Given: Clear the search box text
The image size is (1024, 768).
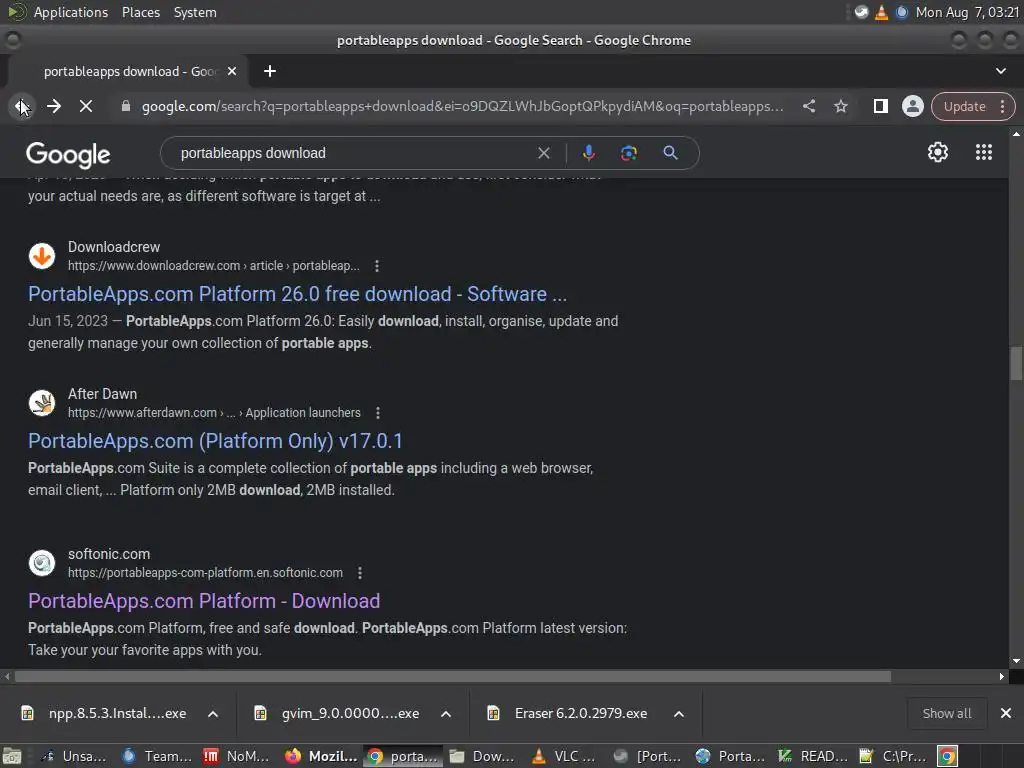Looking at the screenshot, I should tap(543, 153).
